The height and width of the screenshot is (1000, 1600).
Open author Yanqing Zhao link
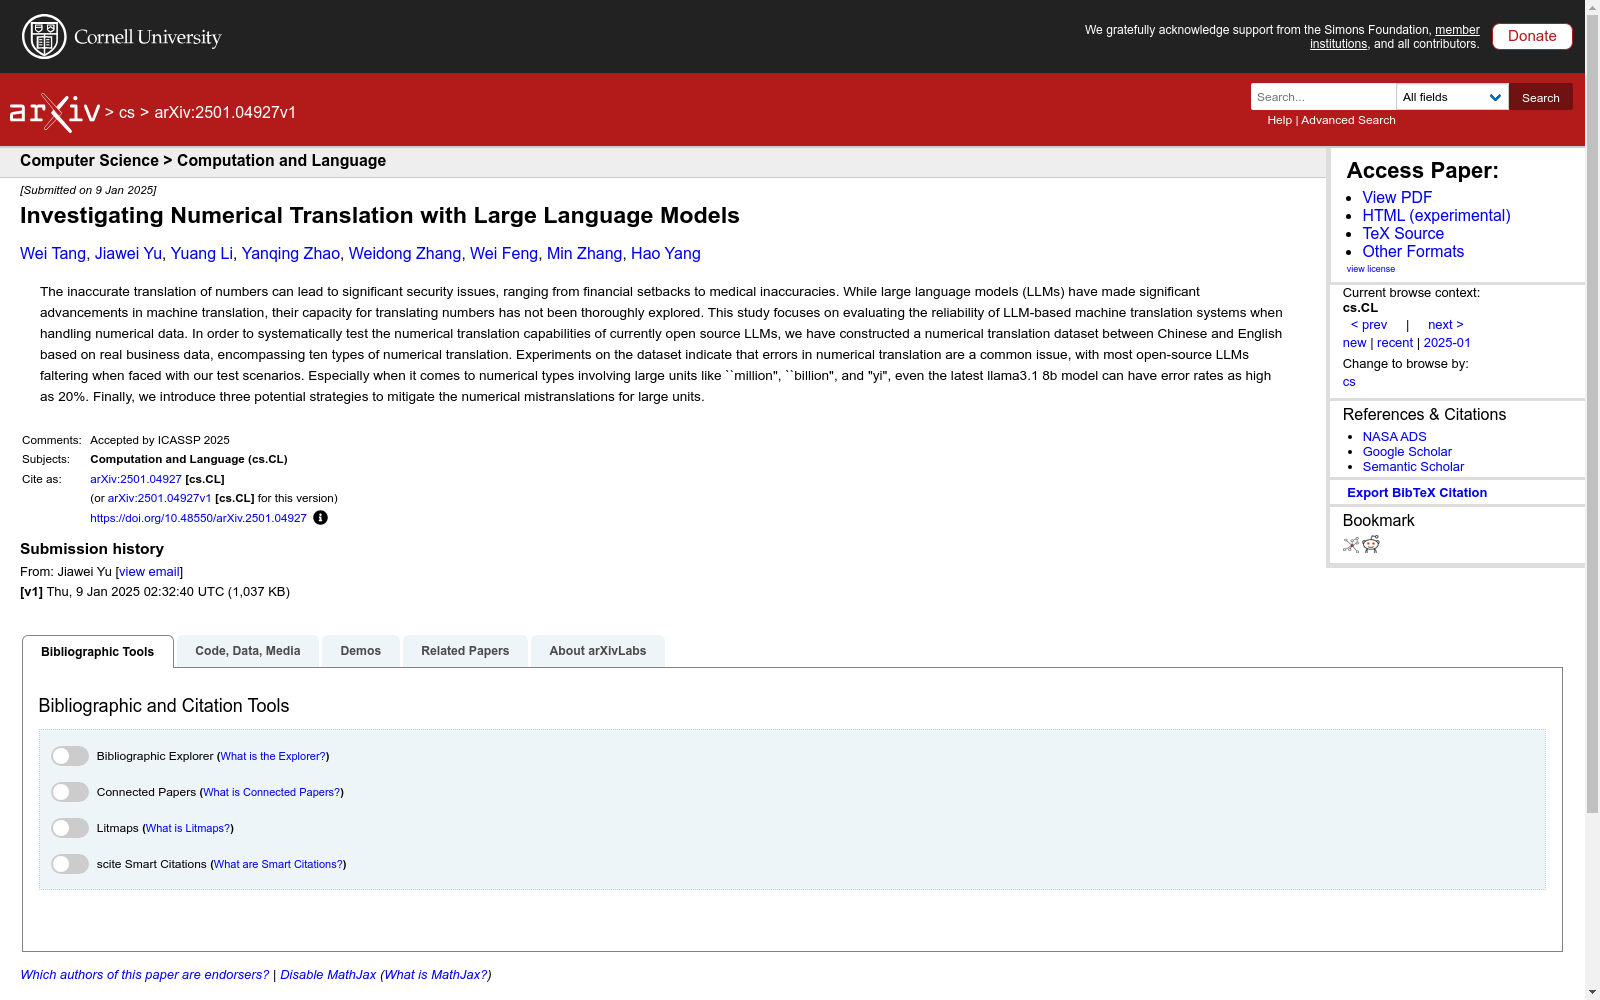coord(291,254)
